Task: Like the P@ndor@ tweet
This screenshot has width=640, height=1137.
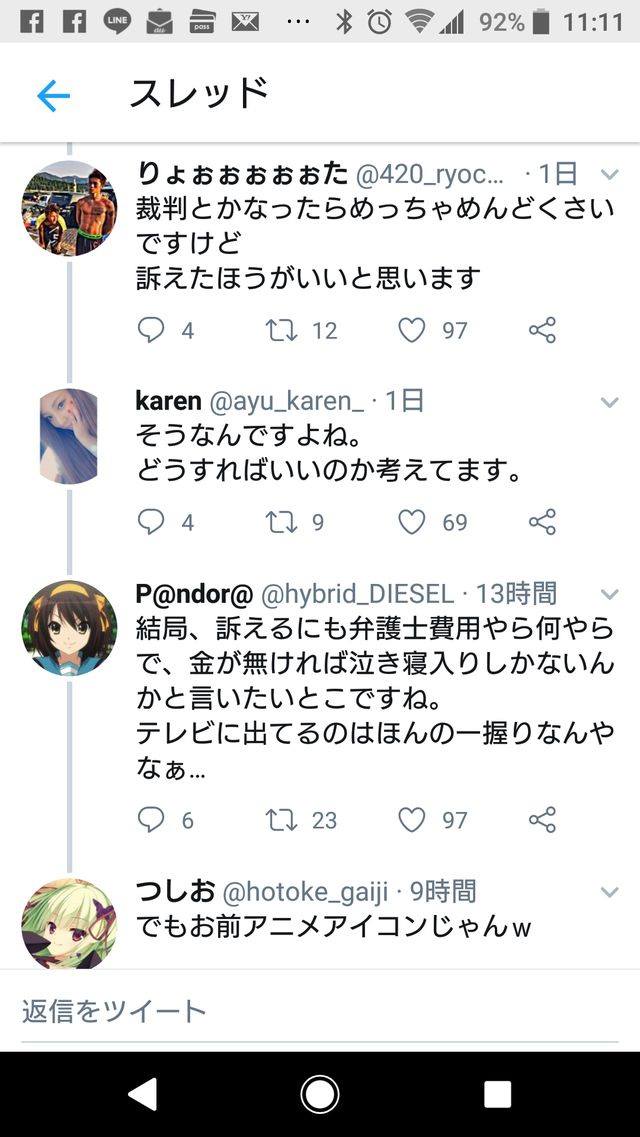Action: [x=412, y=820]
